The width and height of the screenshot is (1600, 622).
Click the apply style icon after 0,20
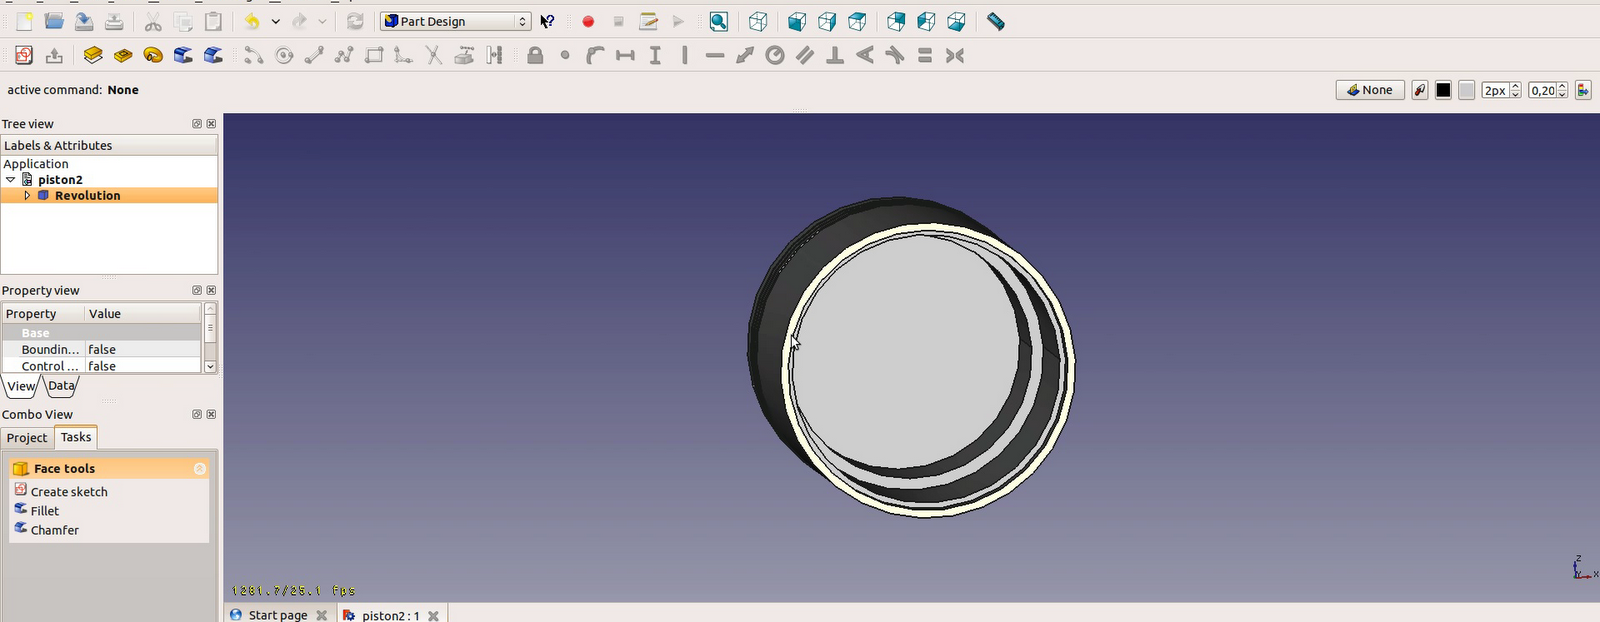point(1583,90)
